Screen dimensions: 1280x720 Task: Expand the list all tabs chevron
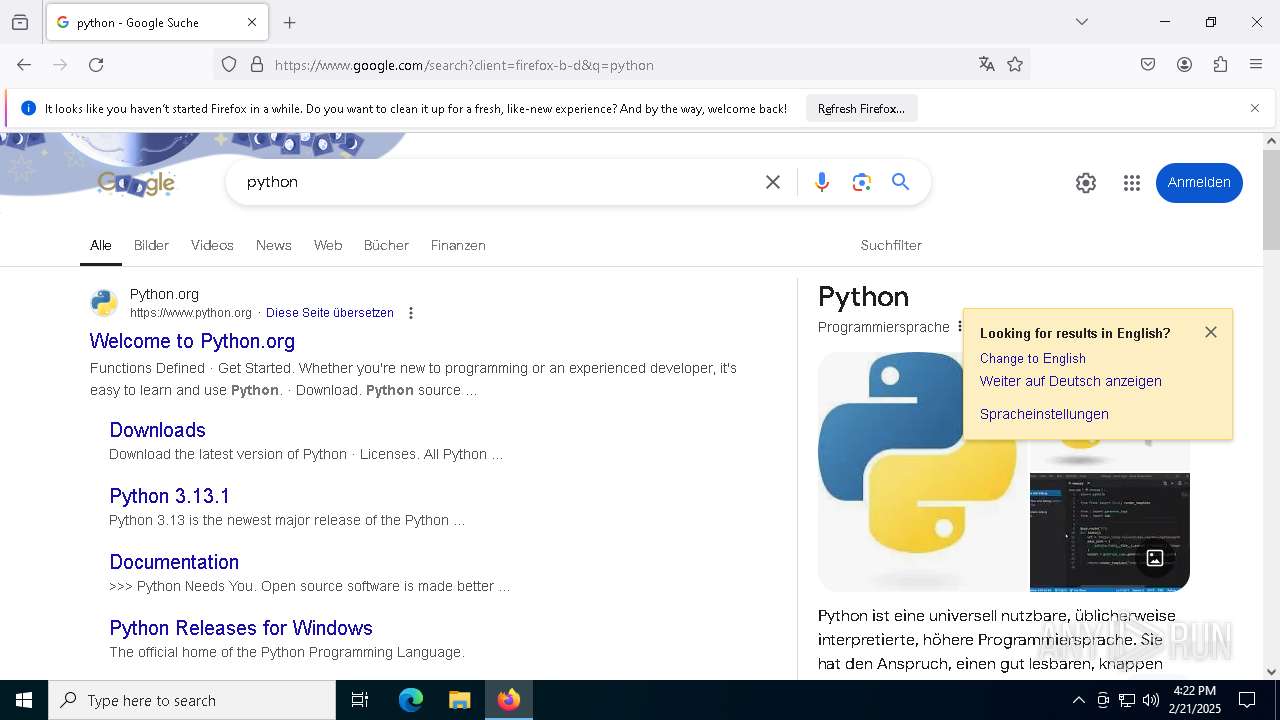click(1082, 22)
